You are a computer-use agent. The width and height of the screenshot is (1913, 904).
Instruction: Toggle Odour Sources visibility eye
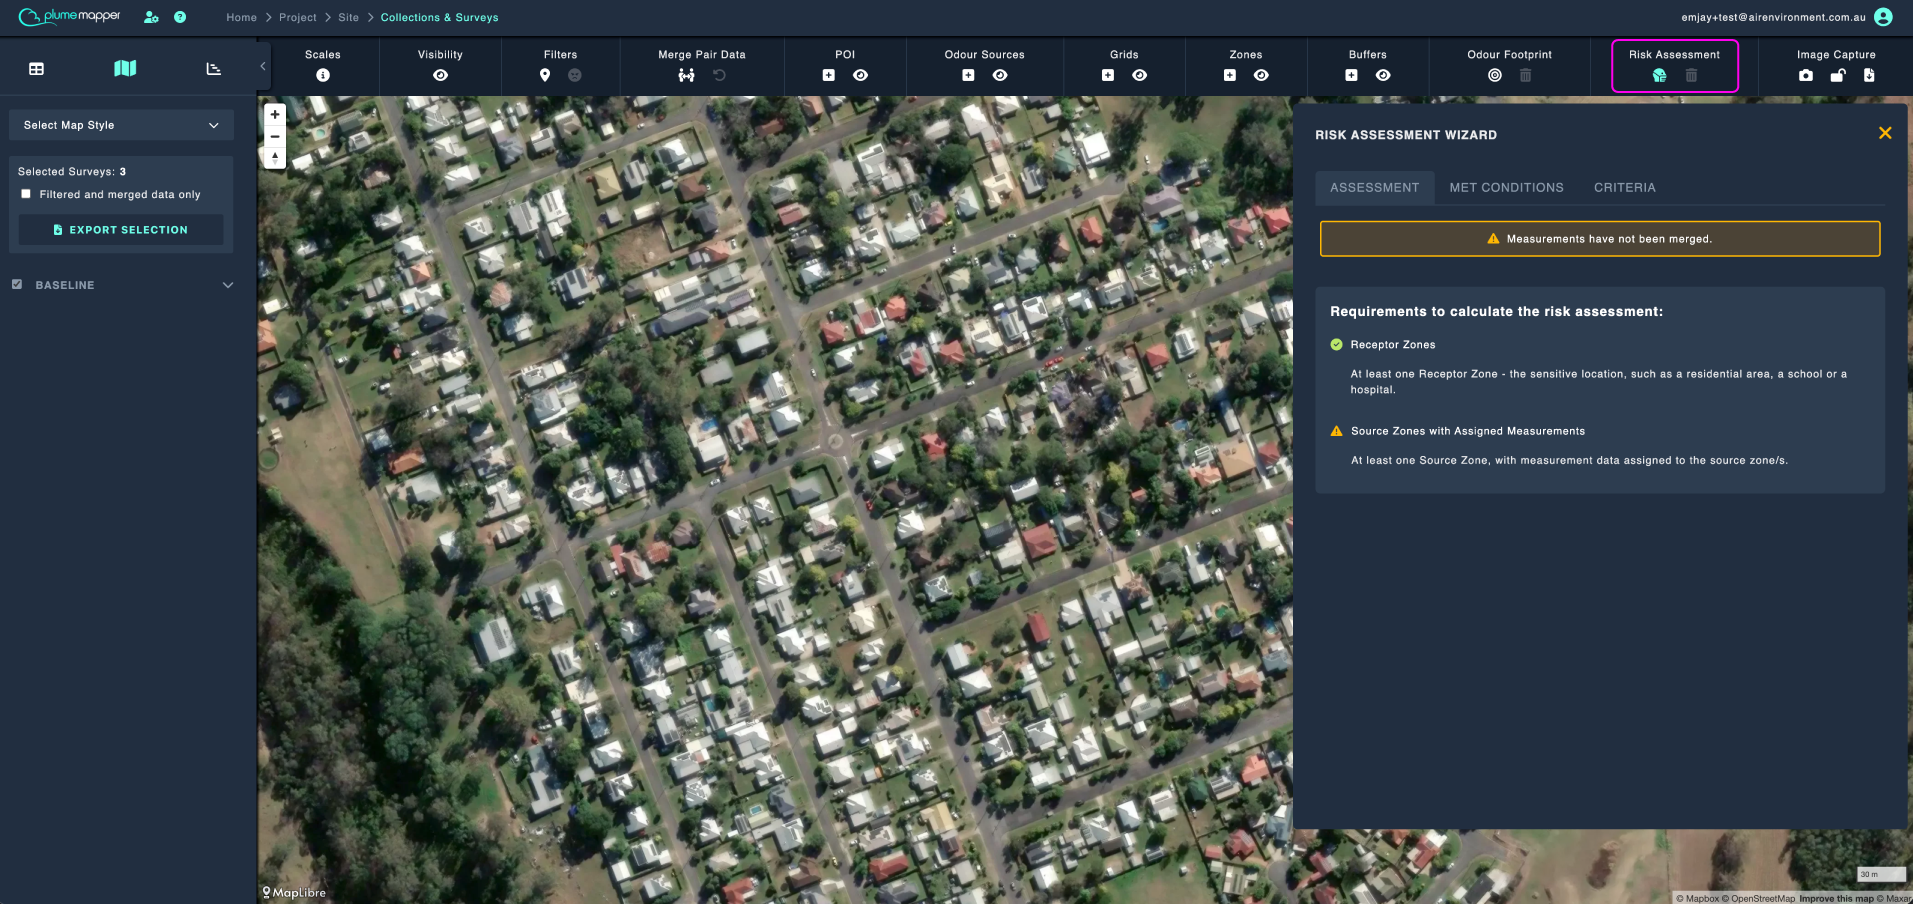pos(1000,75)
